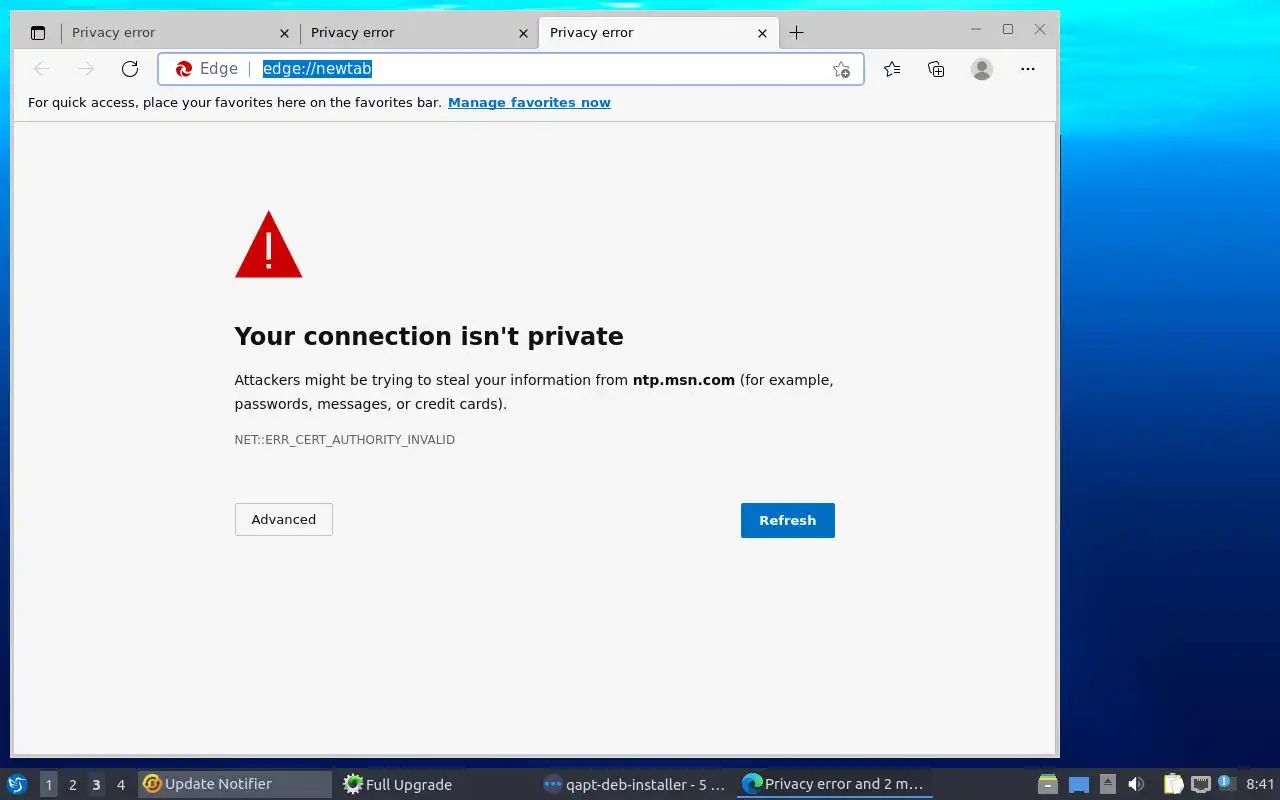Open the network connection tray icon
The image size is (1280, 800).
tap(1201, 784)
